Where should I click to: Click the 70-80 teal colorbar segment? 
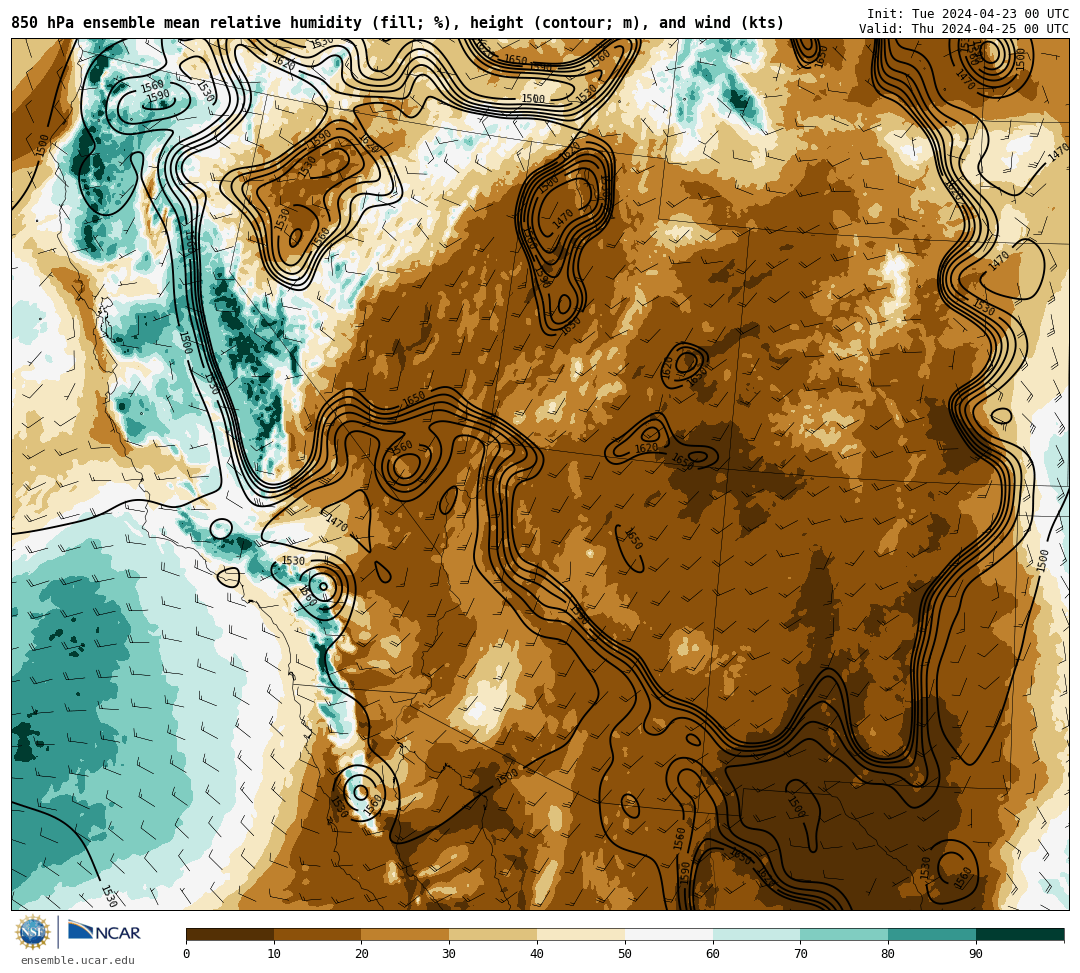coord(844,934)
